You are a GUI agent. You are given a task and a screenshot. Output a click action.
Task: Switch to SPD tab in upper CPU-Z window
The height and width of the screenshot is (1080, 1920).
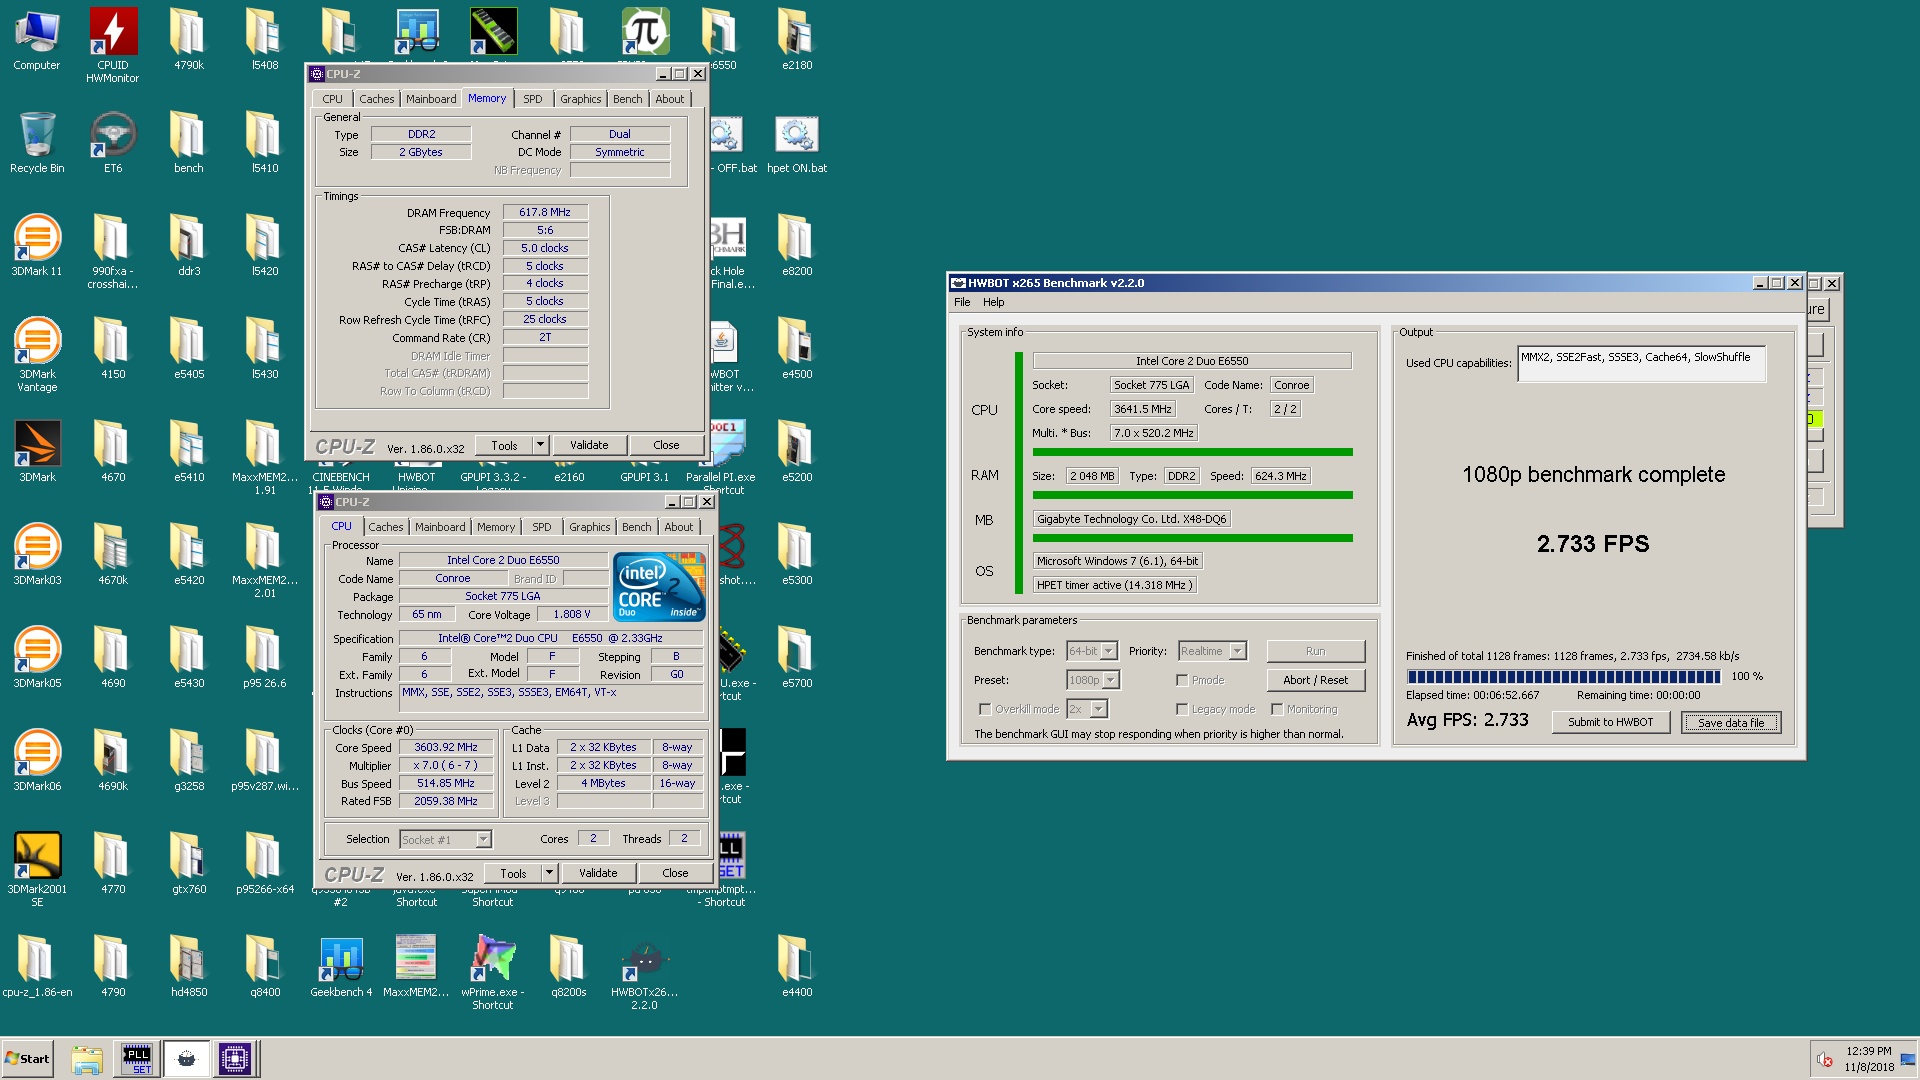(x=533, y=99)
